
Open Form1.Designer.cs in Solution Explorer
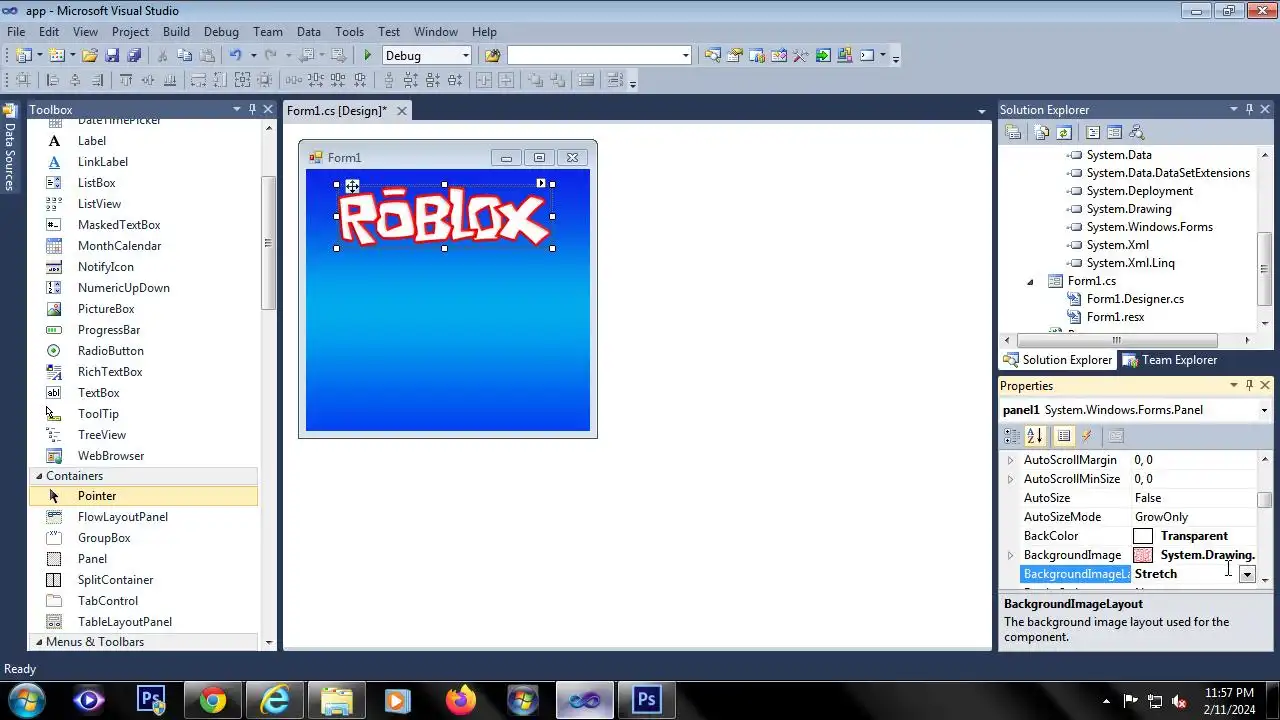click(1135, 299)
